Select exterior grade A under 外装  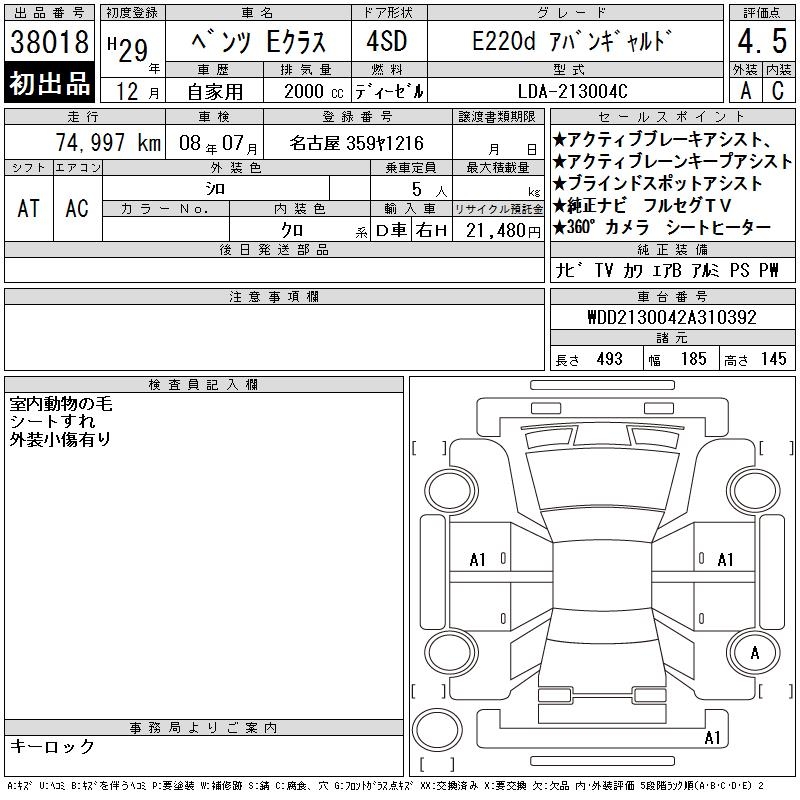point(745,91)
